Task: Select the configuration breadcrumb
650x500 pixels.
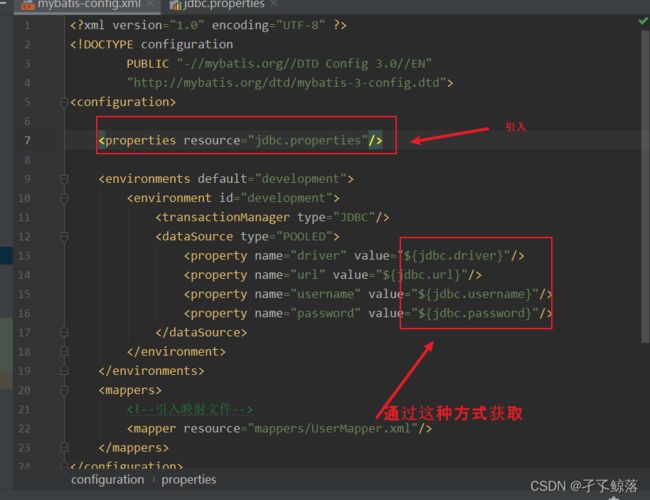Action: coord(107,480)
